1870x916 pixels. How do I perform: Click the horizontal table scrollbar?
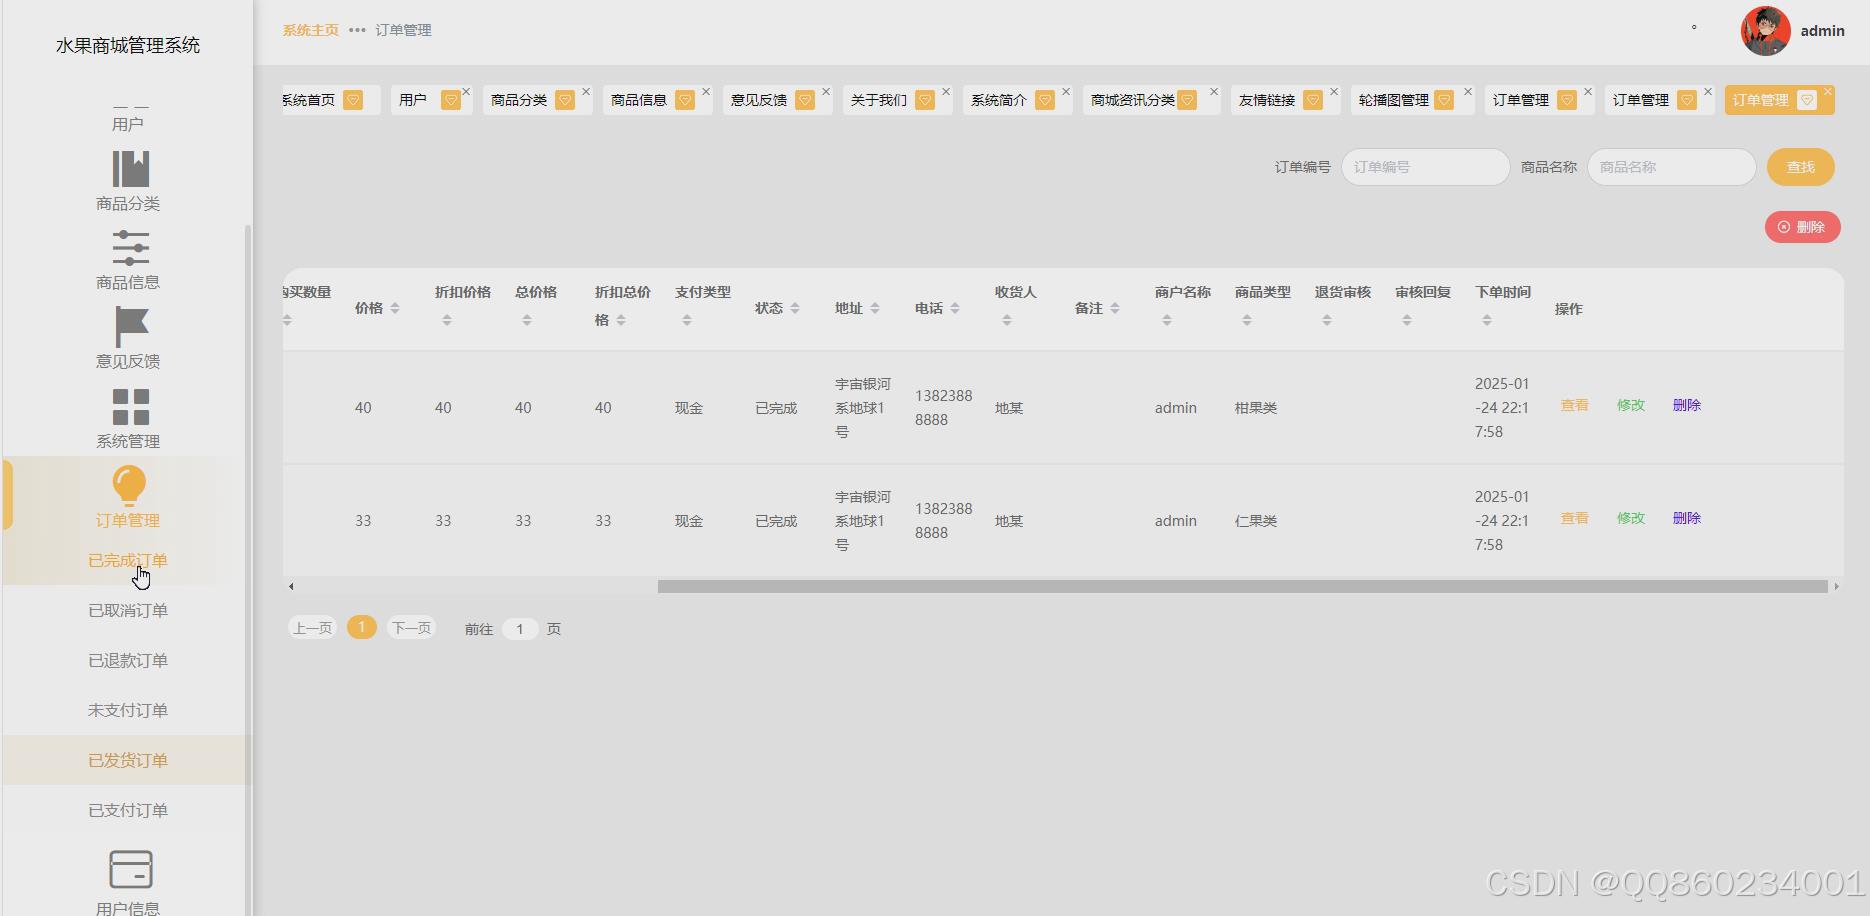pyautogui.click(x=1242, y=587)
